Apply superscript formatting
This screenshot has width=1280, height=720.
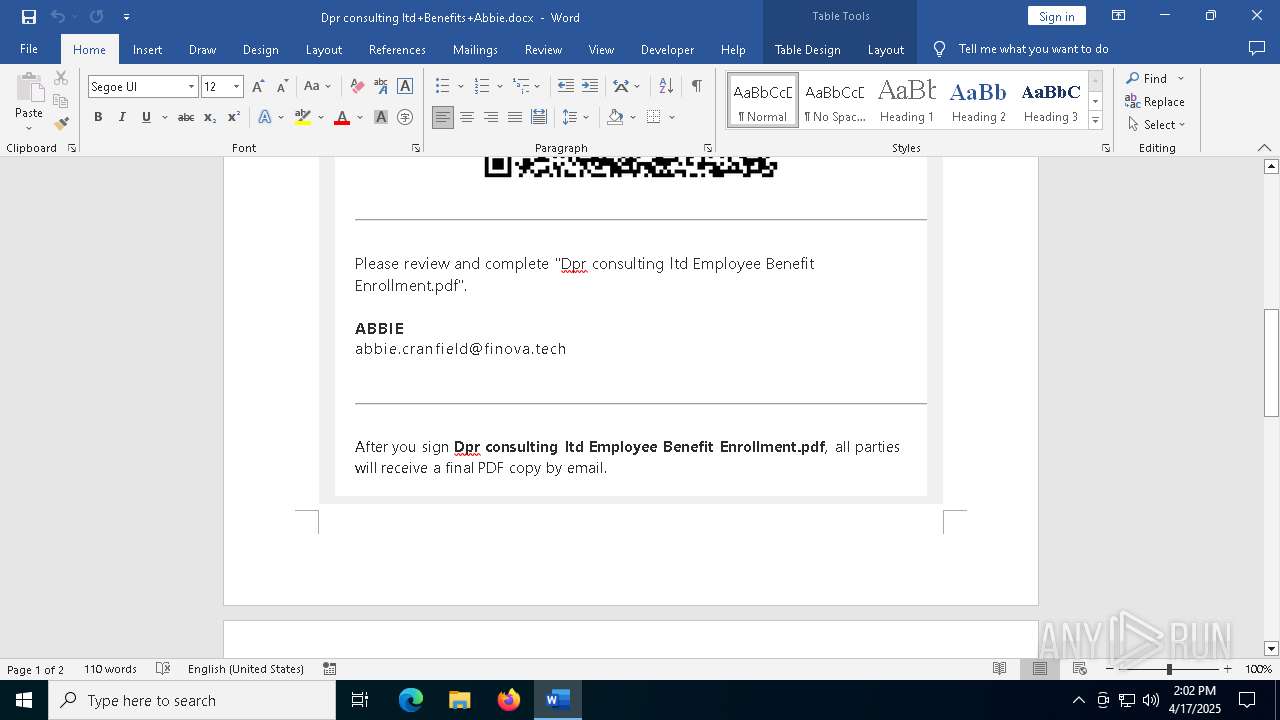point(234,117)
